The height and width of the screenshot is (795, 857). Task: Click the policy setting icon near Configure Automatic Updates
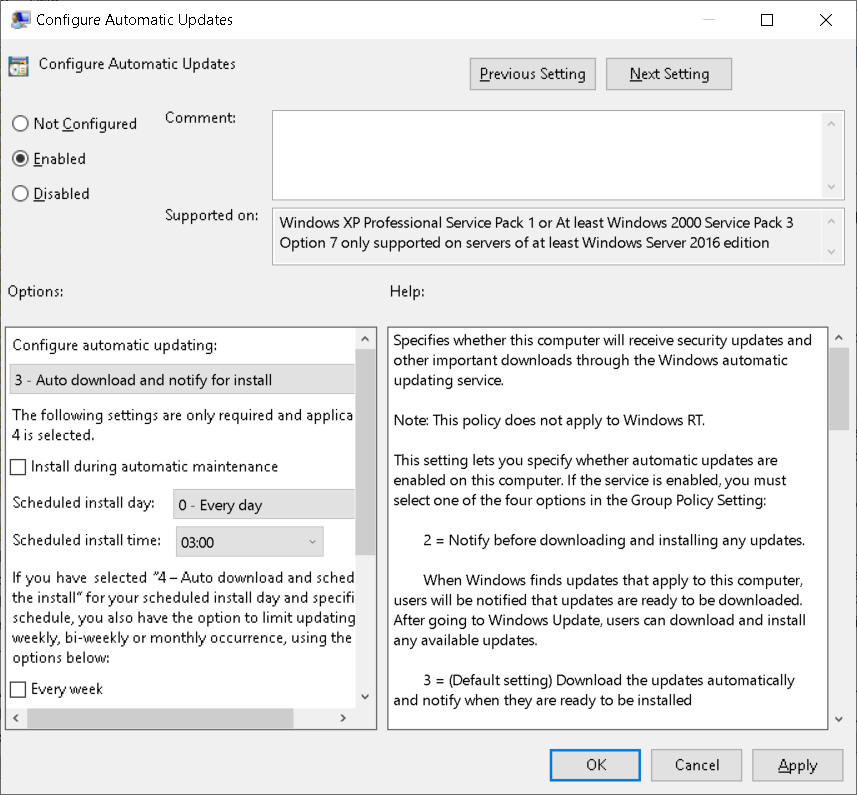(x=17, y=64)
